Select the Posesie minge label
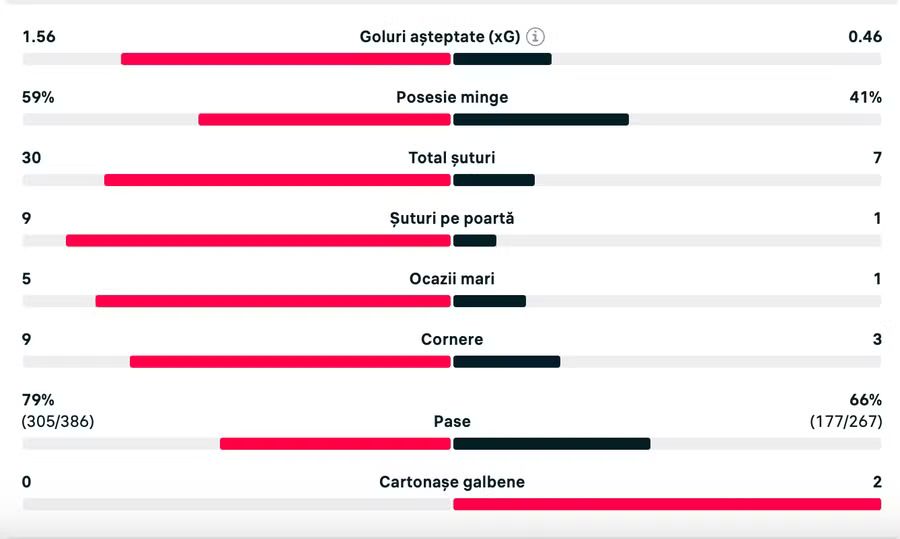The width and height of the screenshot is (900, 539). (452, 97)
